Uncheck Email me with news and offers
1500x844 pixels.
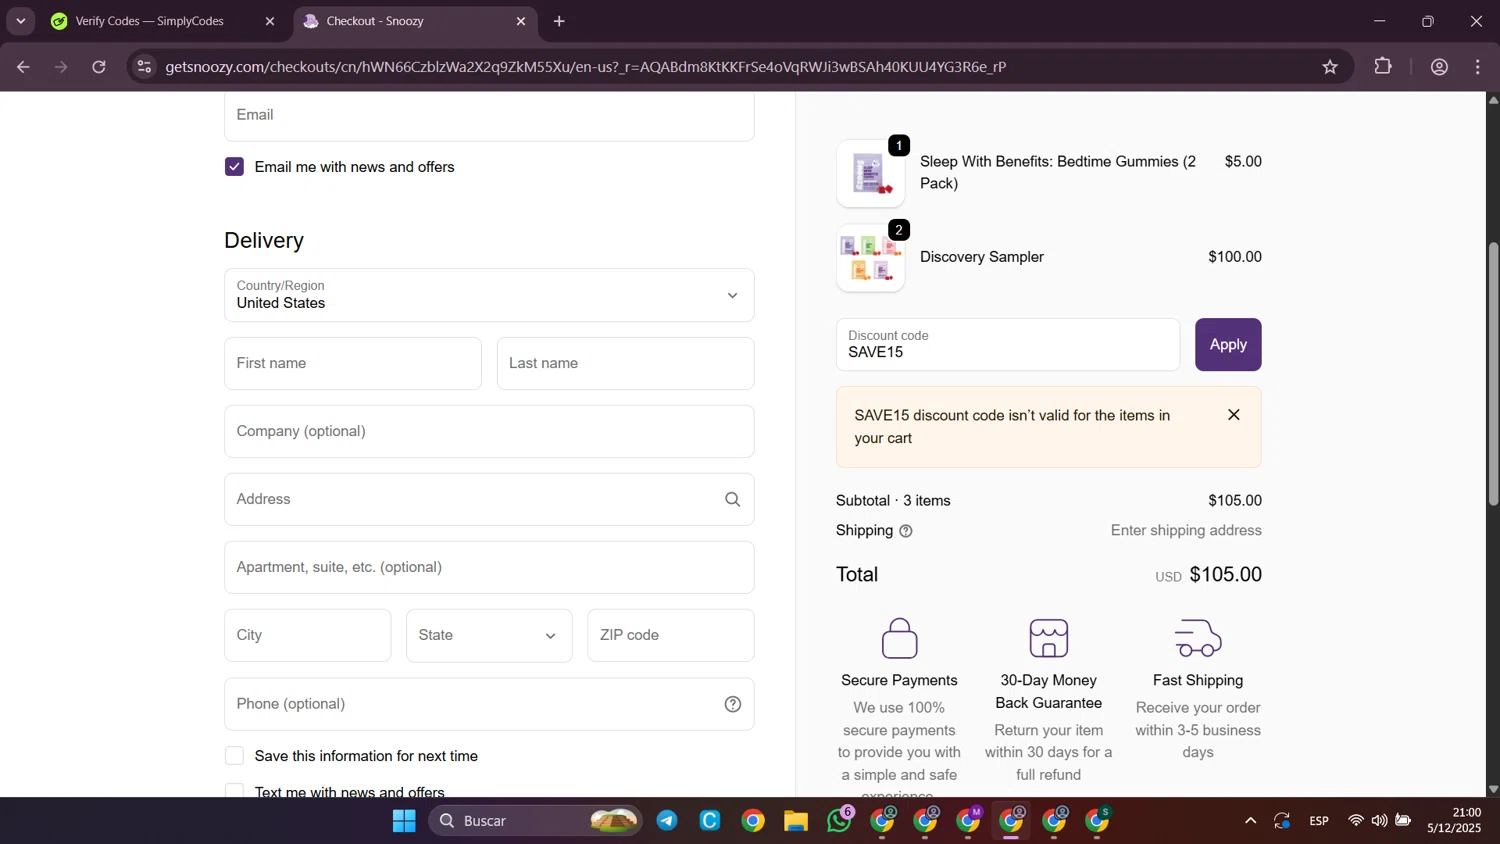234,167
